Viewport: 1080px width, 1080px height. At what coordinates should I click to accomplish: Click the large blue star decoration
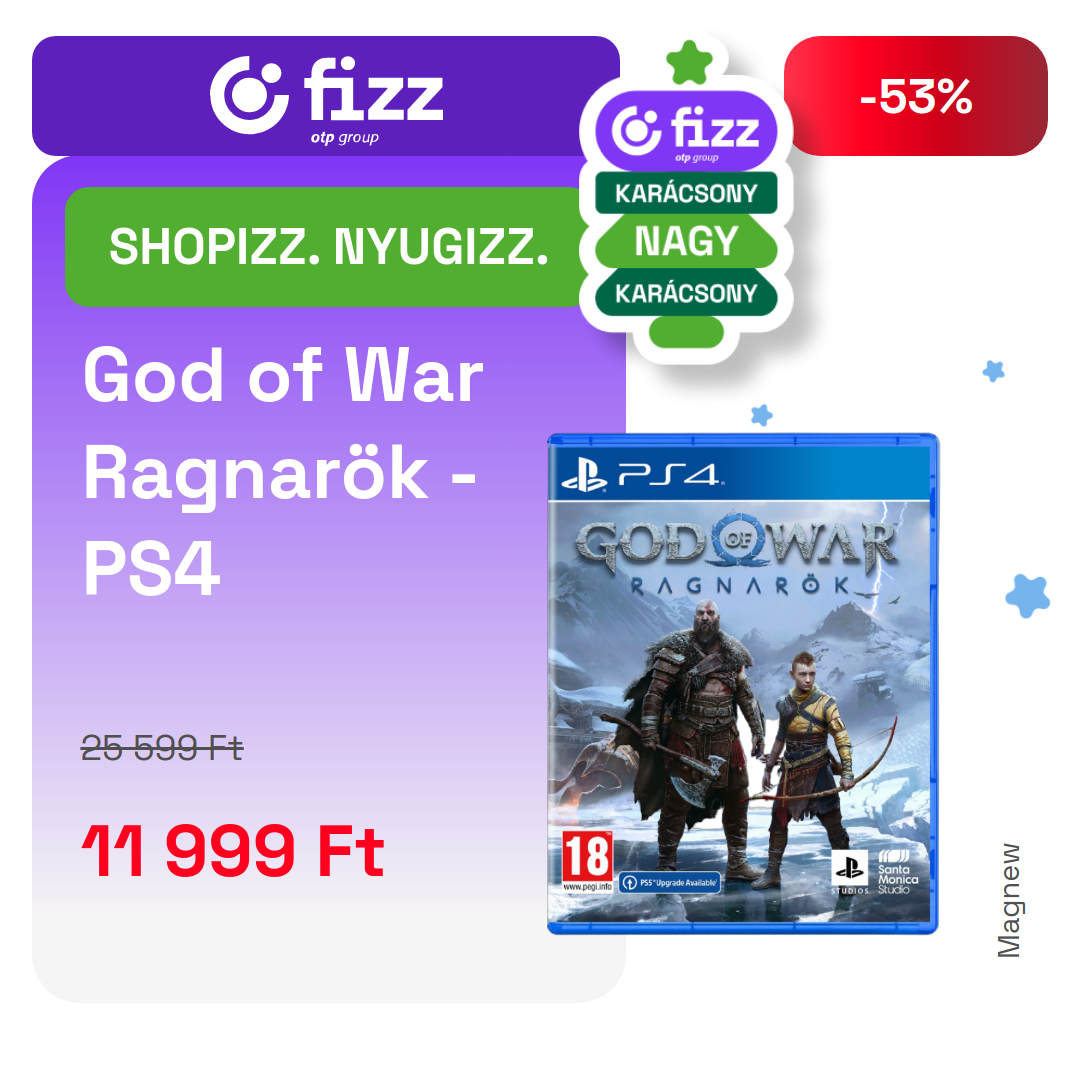coord(1028,595)
